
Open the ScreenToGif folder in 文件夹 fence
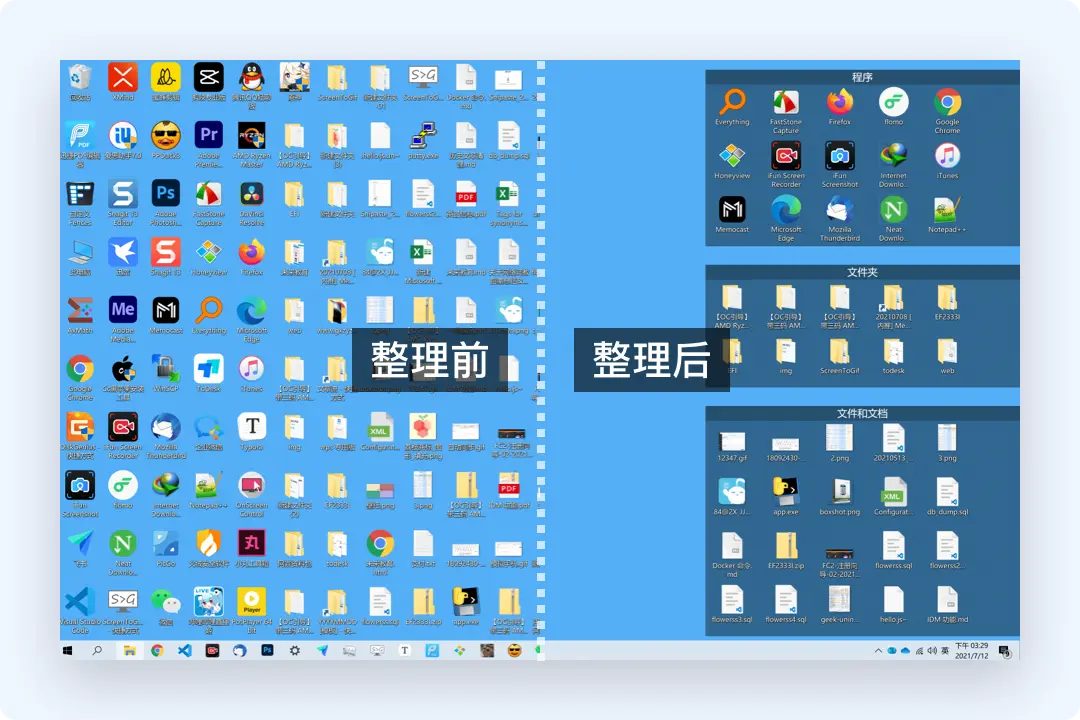839,351
